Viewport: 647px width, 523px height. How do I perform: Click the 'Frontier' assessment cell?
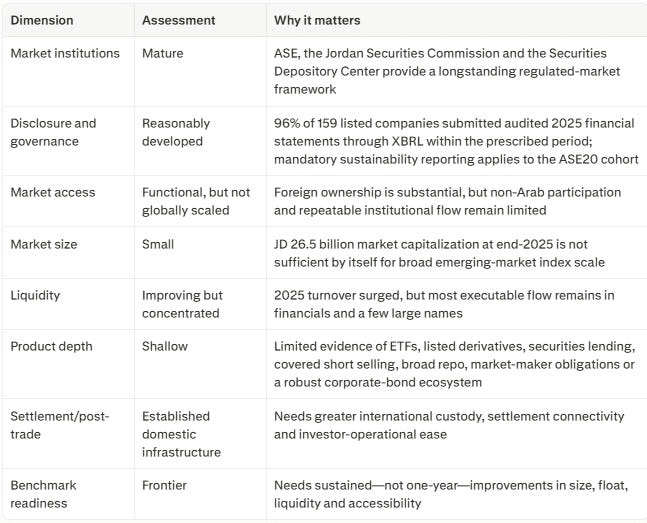click(164, 485)
